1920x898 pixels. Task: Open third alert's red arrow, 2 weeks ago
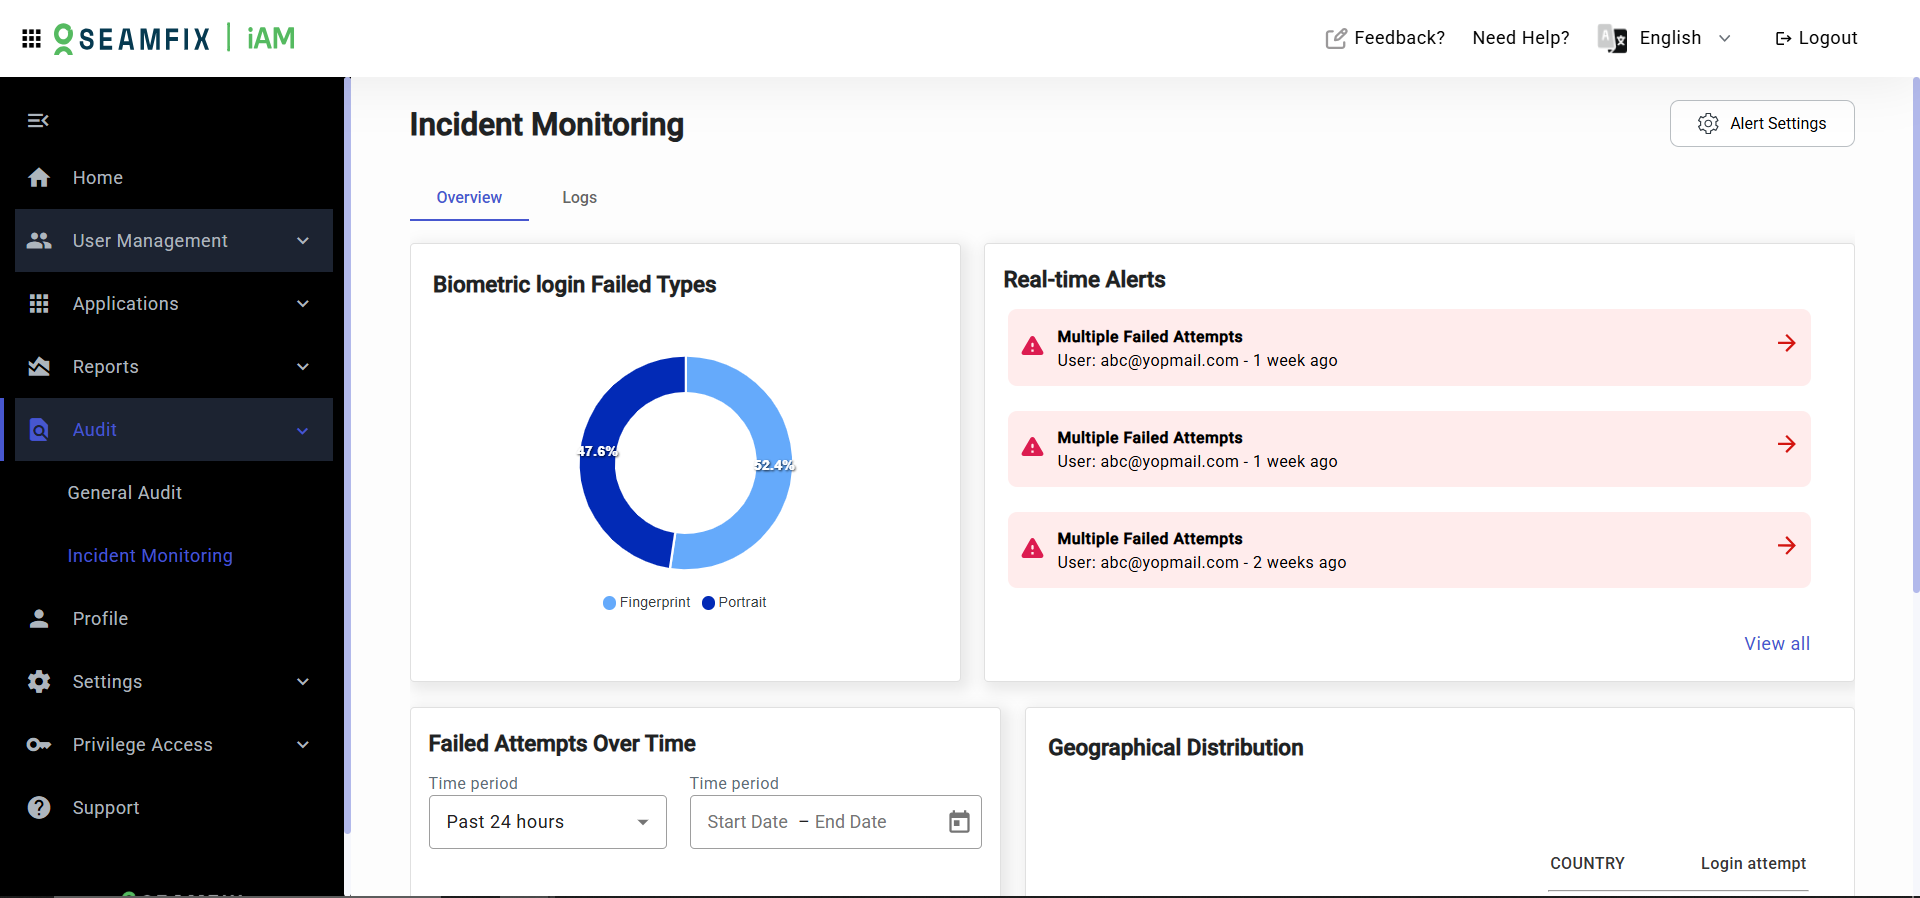[x=1787, y=545]
